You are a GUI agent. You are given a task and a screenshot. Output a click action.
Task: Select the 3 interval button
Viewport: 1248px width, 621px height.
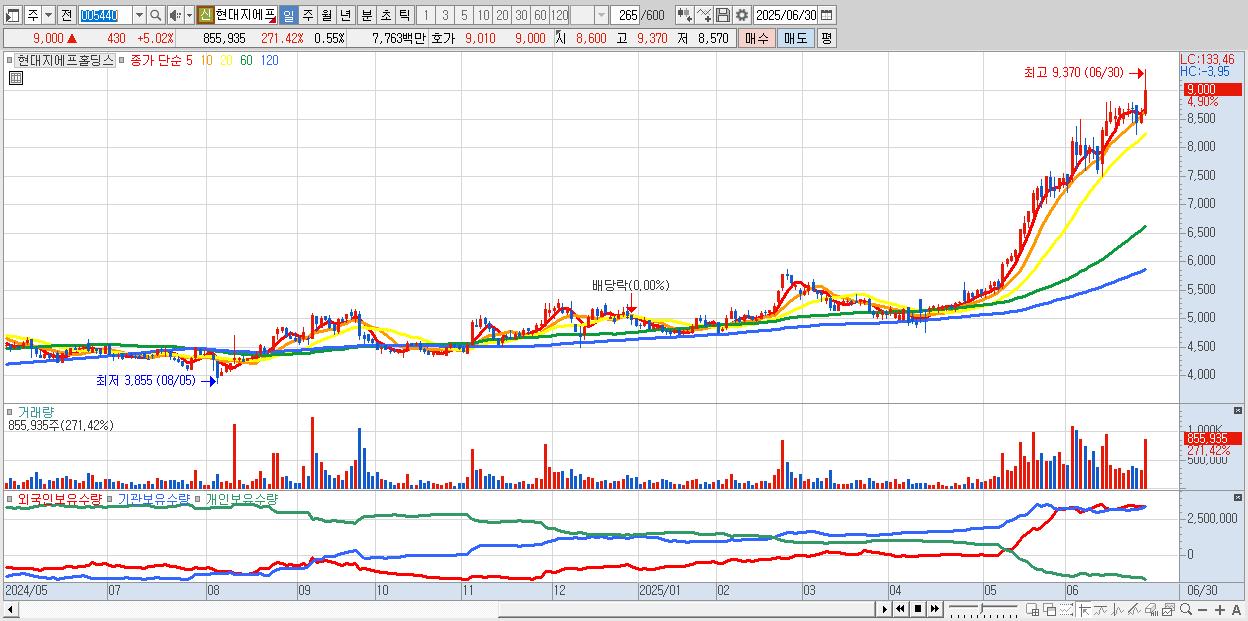pyautogui.click(x=445, y=15)
